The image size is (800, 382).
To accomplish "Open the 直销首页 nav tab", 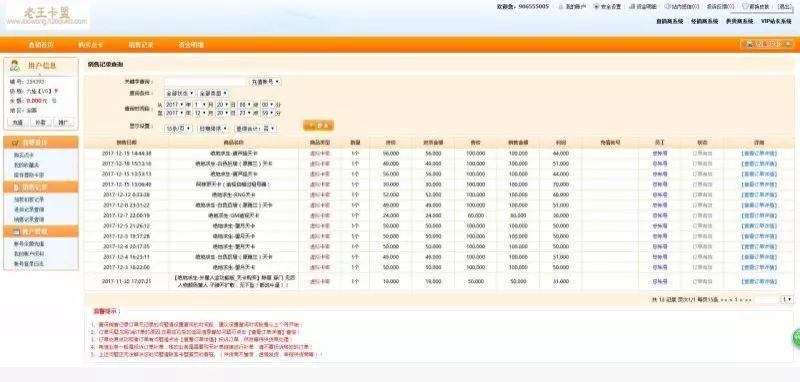I will click(x=41, y=44).
